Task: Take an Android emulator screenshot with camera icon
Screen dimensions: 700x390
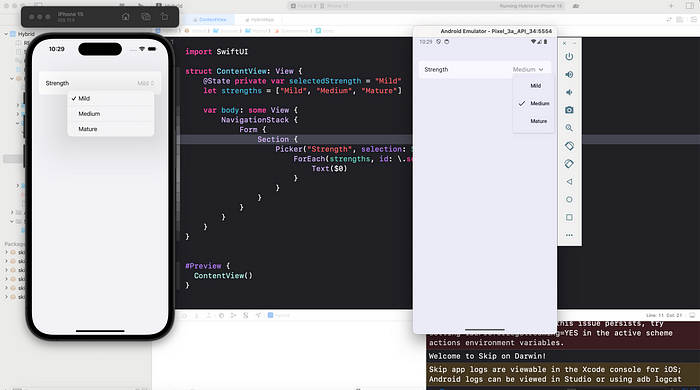Action: click(x=569, y=110)
